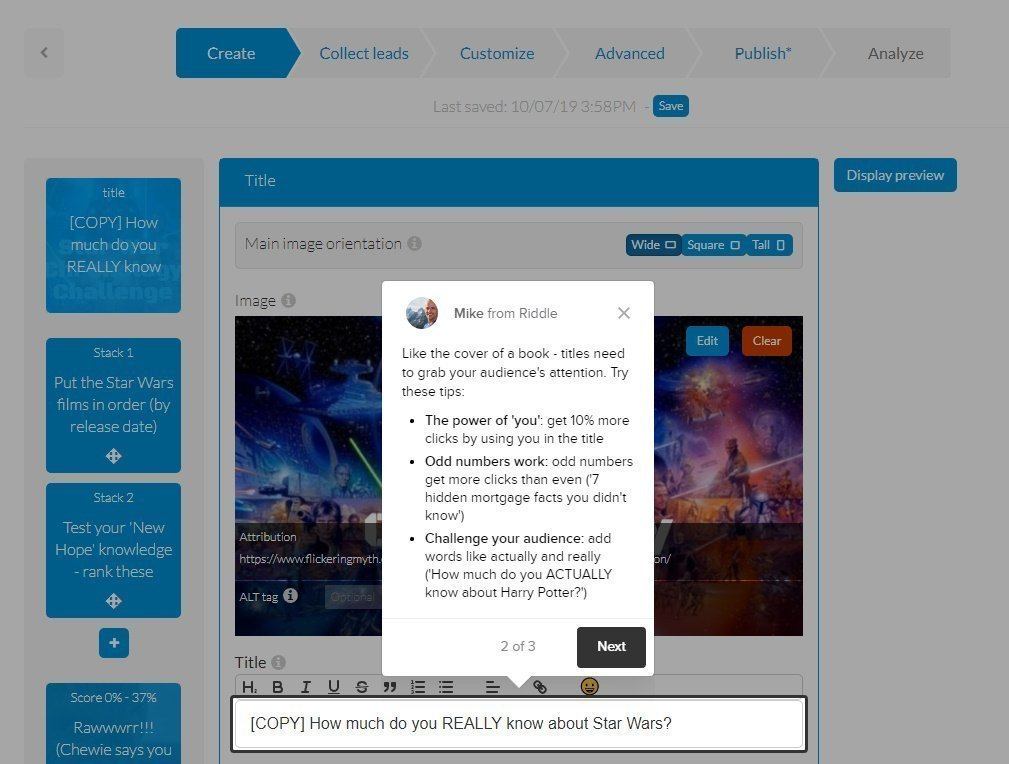Choose Wide image orientation
The width and height of the screenshot is (1009, 764).
(x=653, y=245)
